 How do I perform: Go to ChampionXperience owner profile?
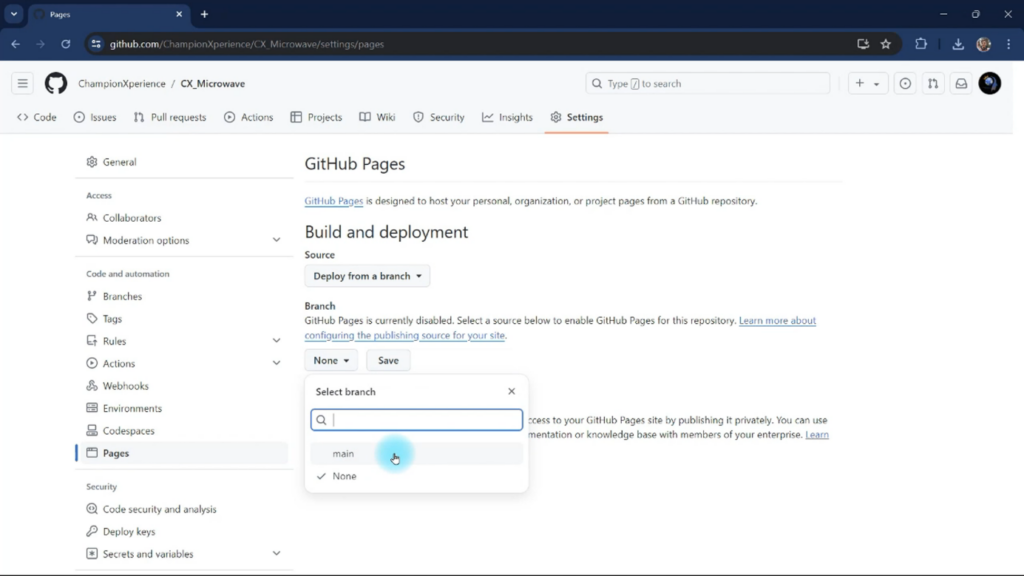[x=122, y=84]
